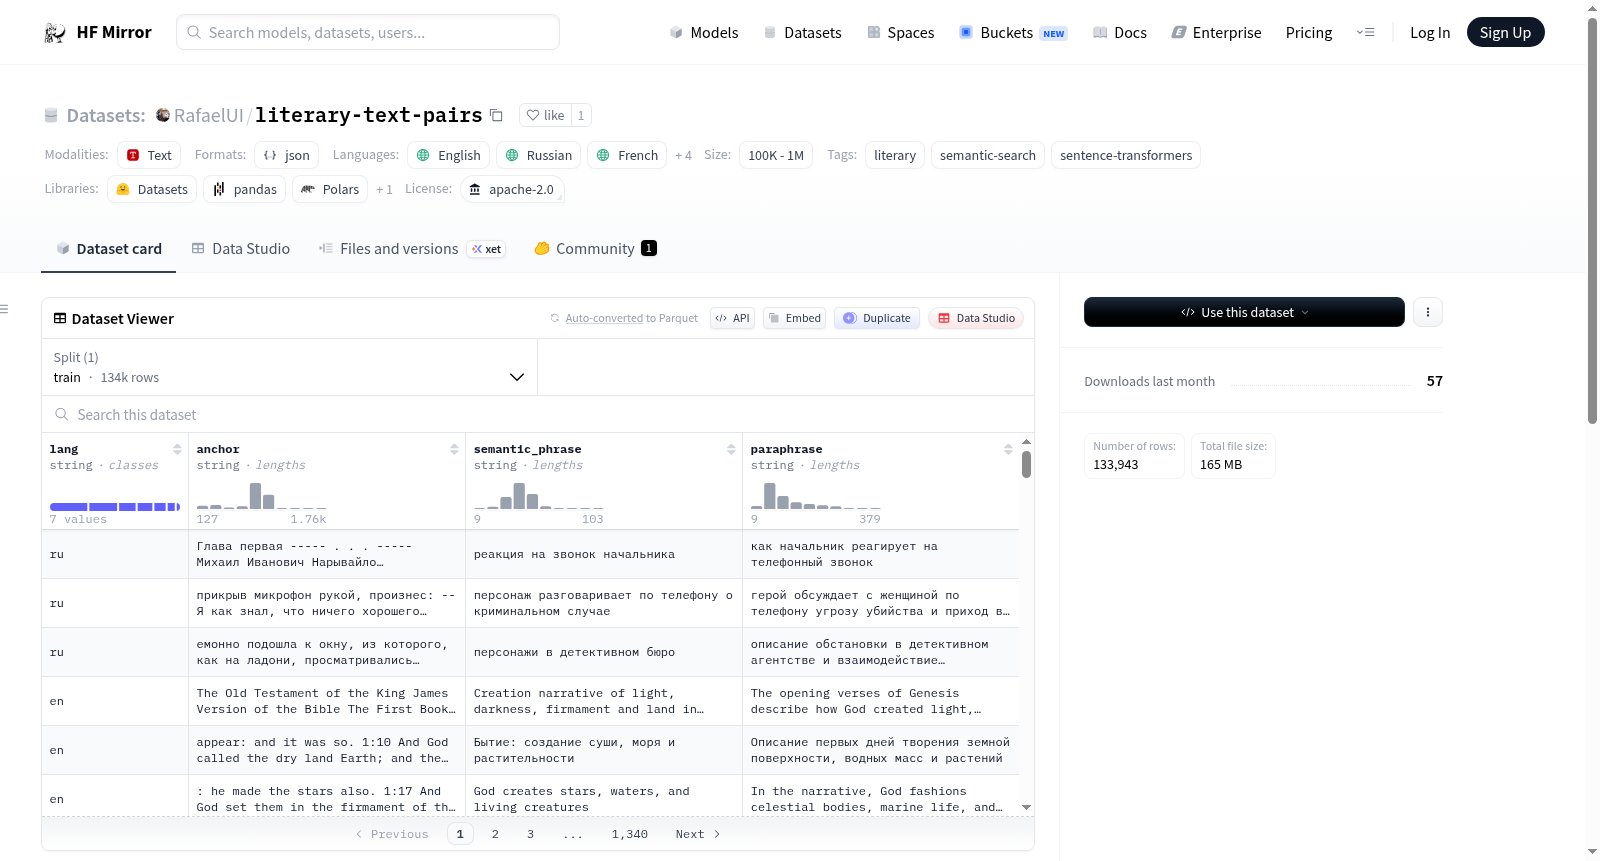
Task: Open the Buckets navigation item
Action: tap(1013, 33)
